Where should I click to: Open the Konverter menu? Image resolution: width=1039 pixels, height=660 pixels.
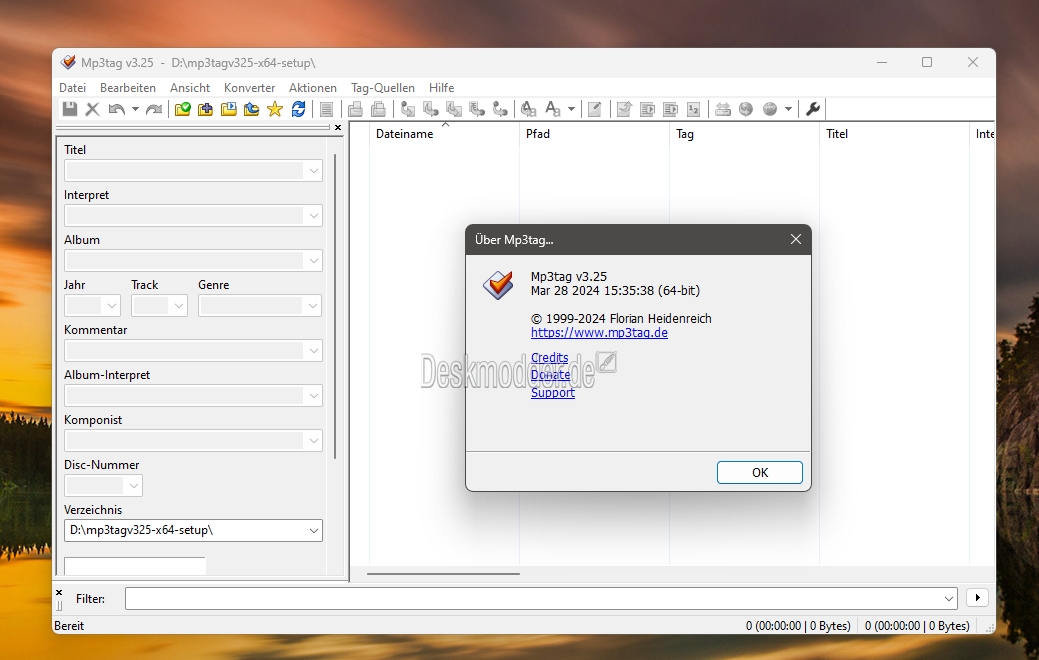[x=249, y=87]
